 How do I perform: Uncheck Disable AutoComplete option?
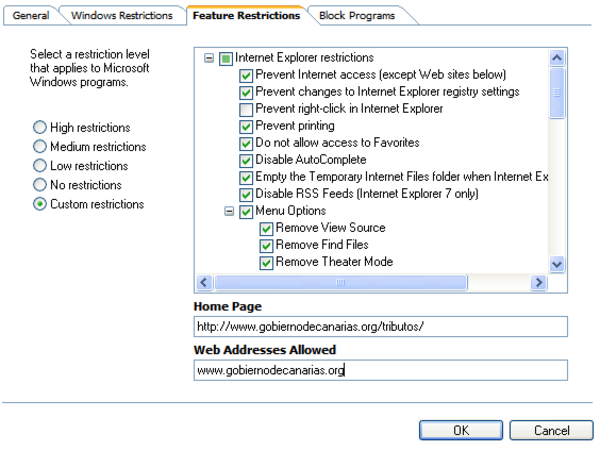click(x=246, y=160)
